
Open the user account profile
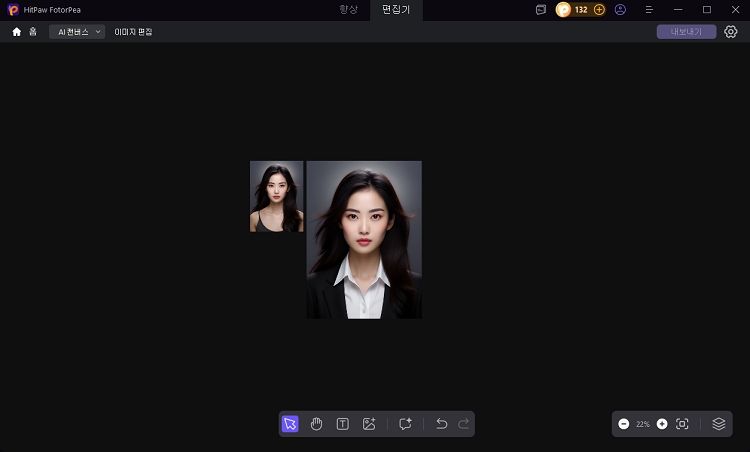pos(620,10)
